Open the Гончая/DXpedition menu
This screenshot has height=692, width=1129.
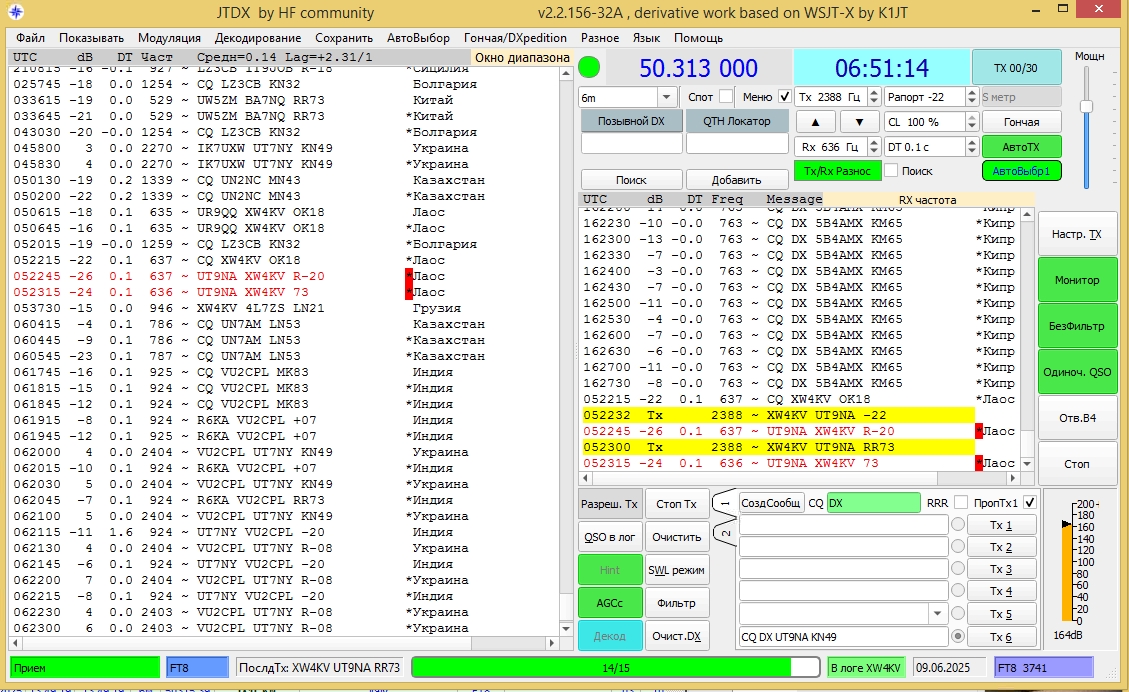[x=515, y=37]
